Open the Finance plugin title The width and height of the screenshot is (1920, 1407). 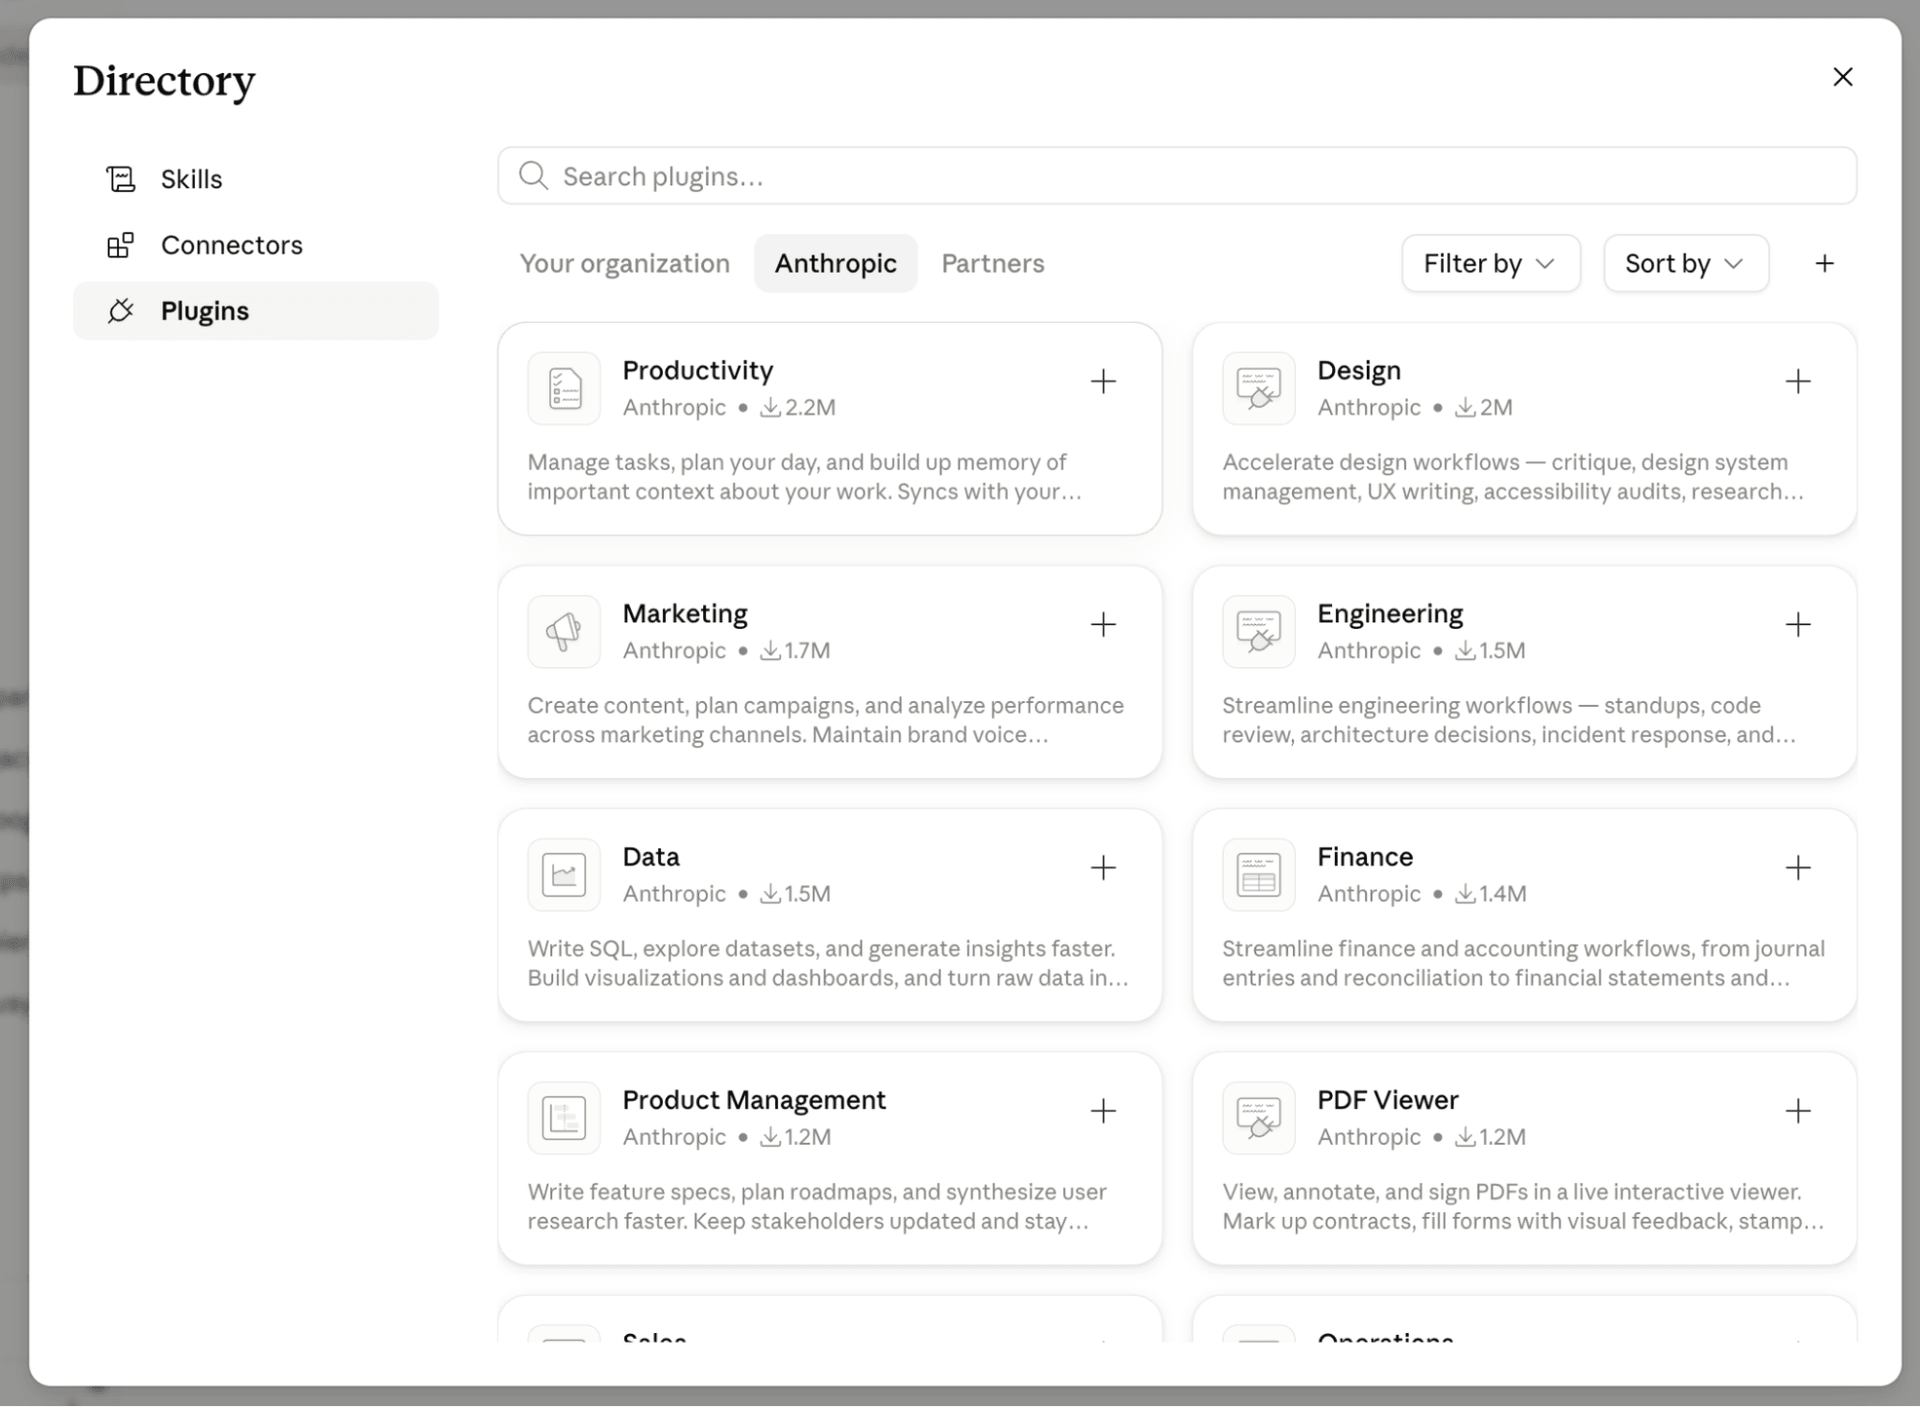[x=1365, y=856]
